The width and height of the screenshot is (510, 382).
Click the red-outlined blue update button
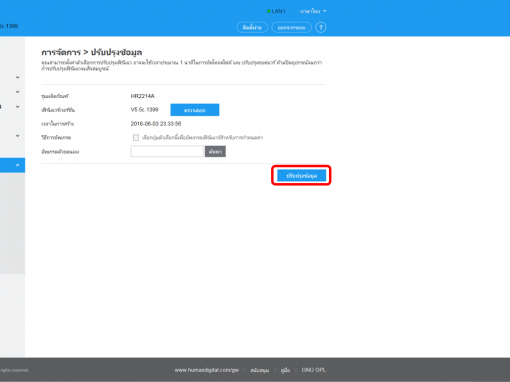coord(301,176)
